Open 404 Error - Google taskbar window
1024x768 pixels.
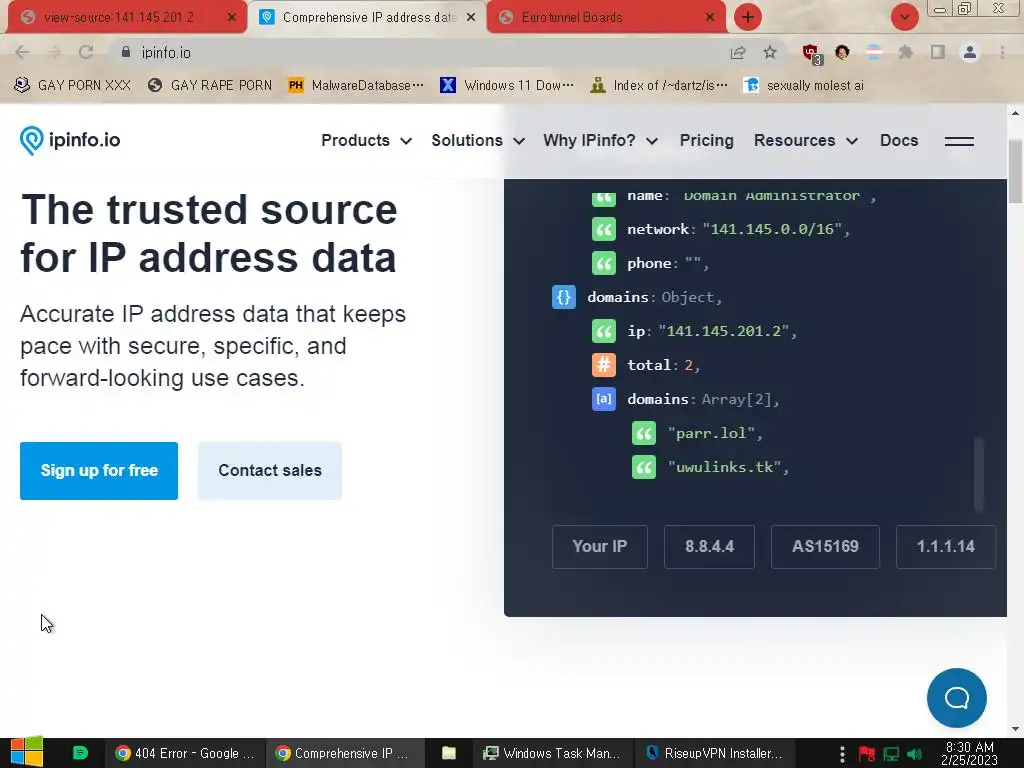tap(185, 753)
